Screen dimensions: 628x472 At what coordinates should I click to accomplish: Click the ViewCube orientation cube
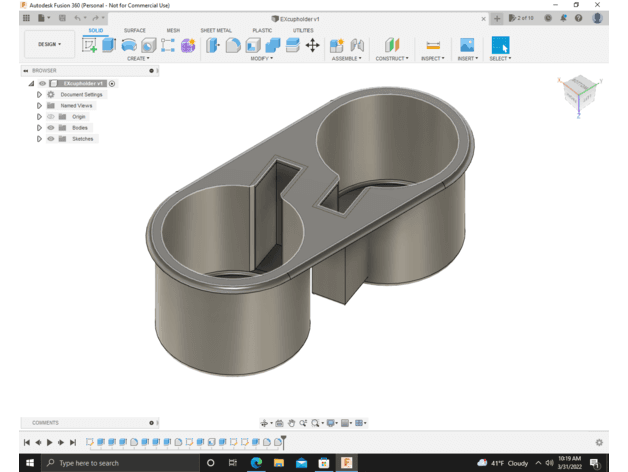[x=580, y=94]
